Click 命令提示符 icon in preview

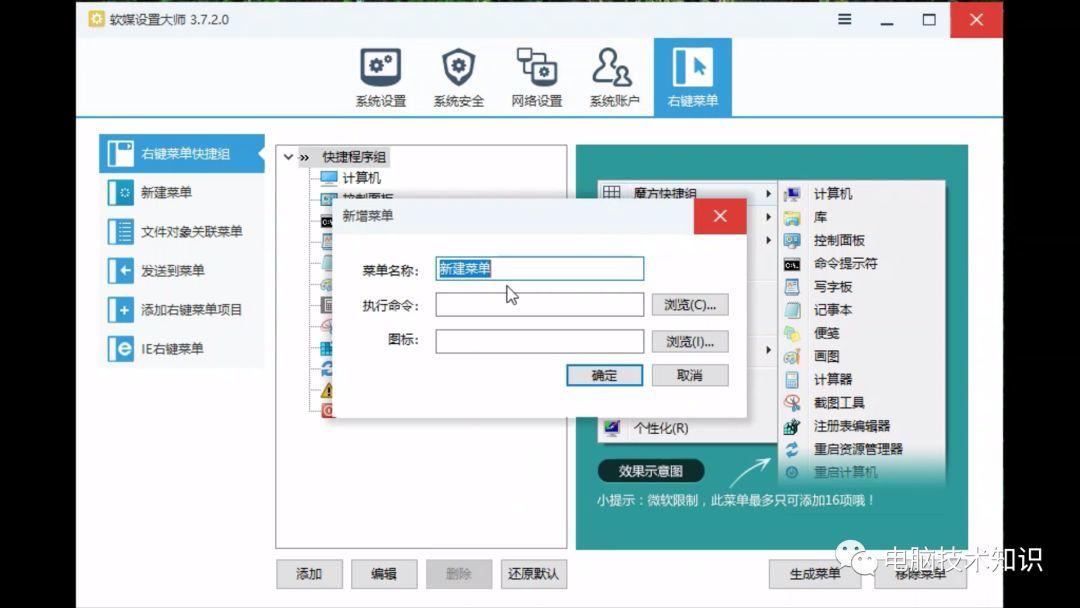(792, 264)
